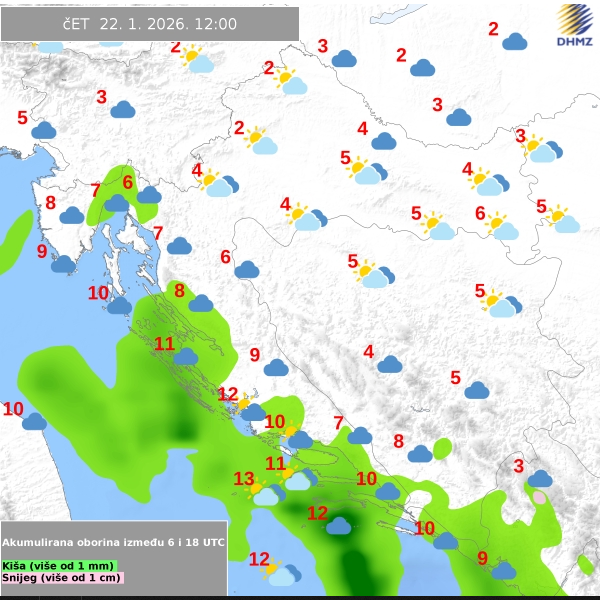
Task: Click the pink snow patch on the map
Action: pyautogui.click(x=540, y=496)
